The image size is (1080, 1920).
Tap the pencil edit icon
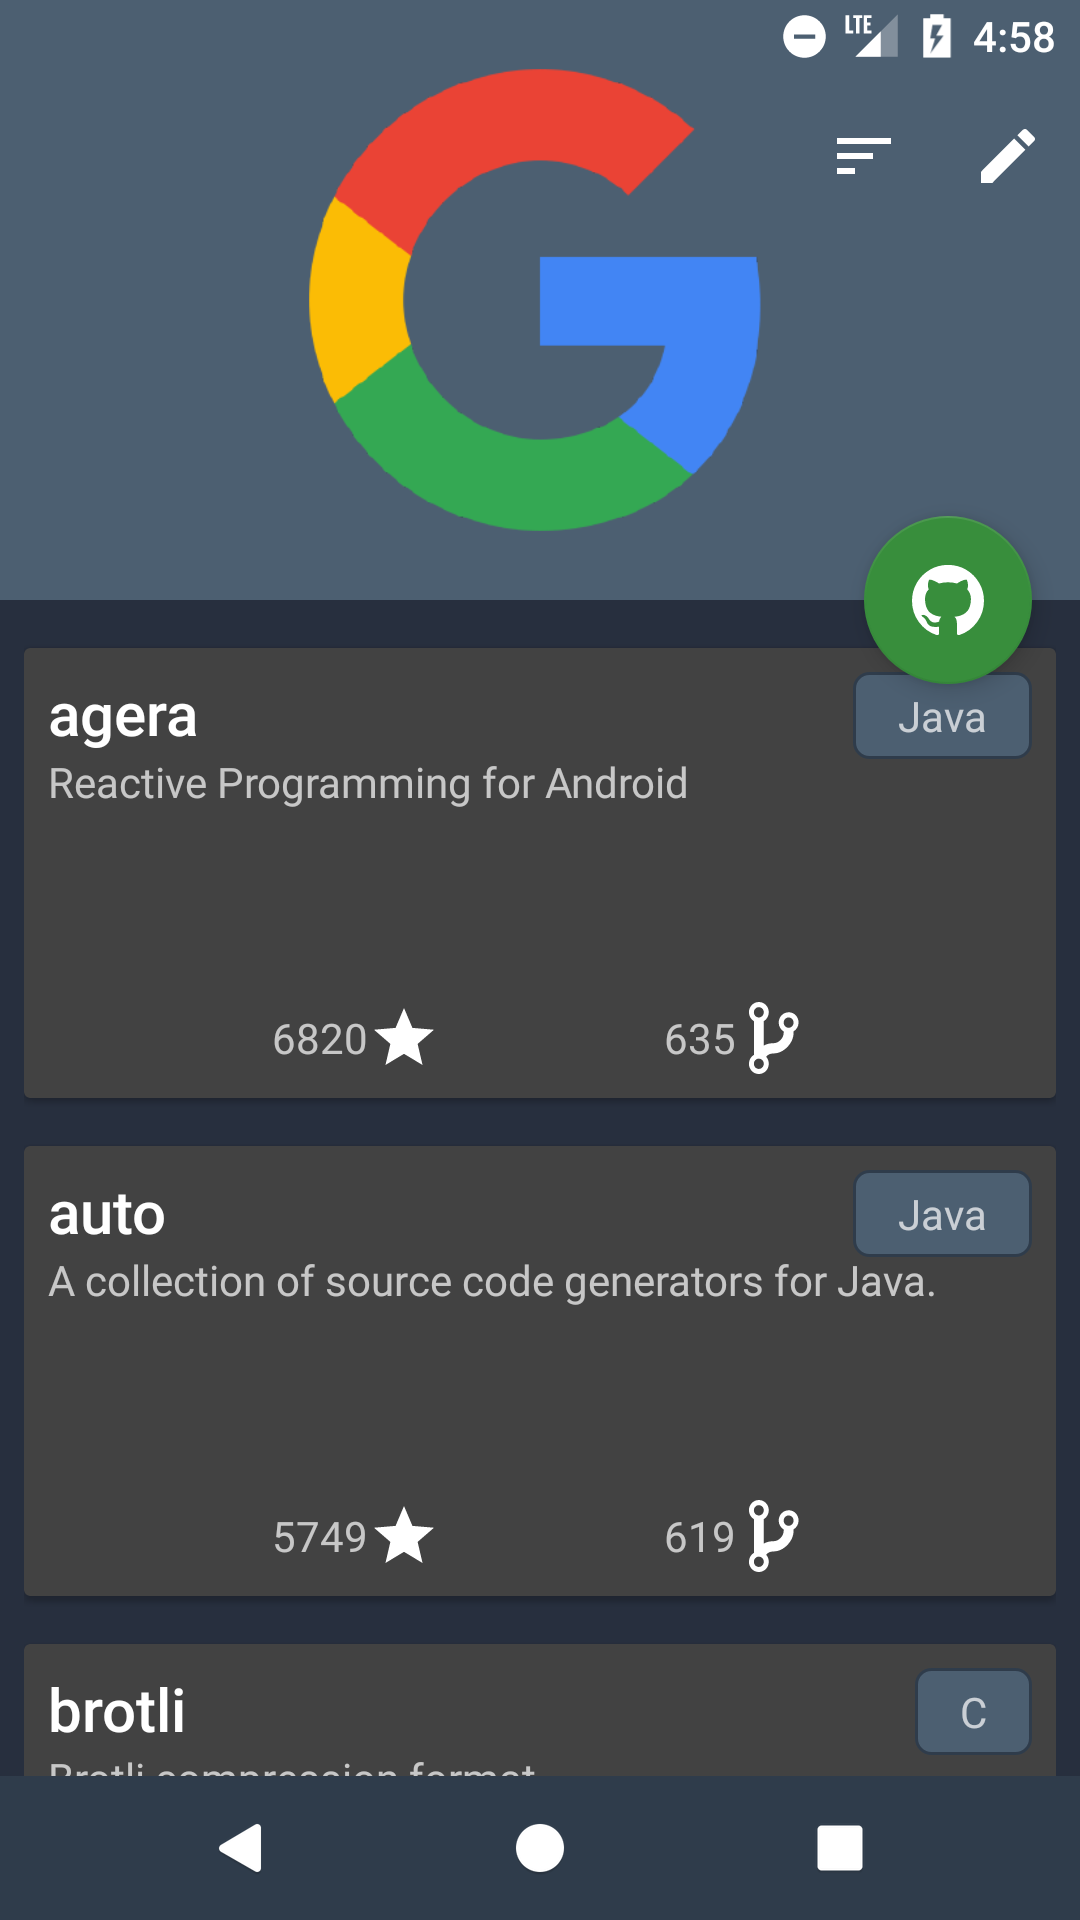1007,156
